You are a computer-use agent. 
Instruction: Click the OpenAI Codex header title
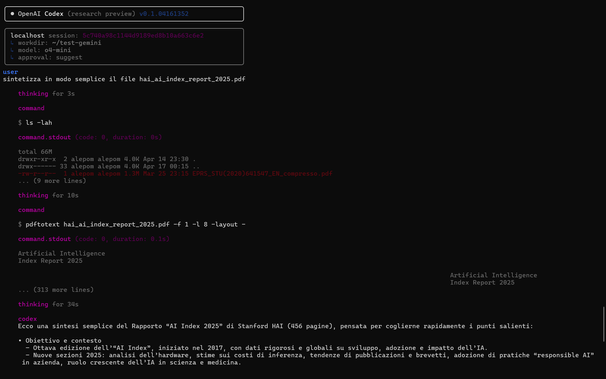click(41, 14)
